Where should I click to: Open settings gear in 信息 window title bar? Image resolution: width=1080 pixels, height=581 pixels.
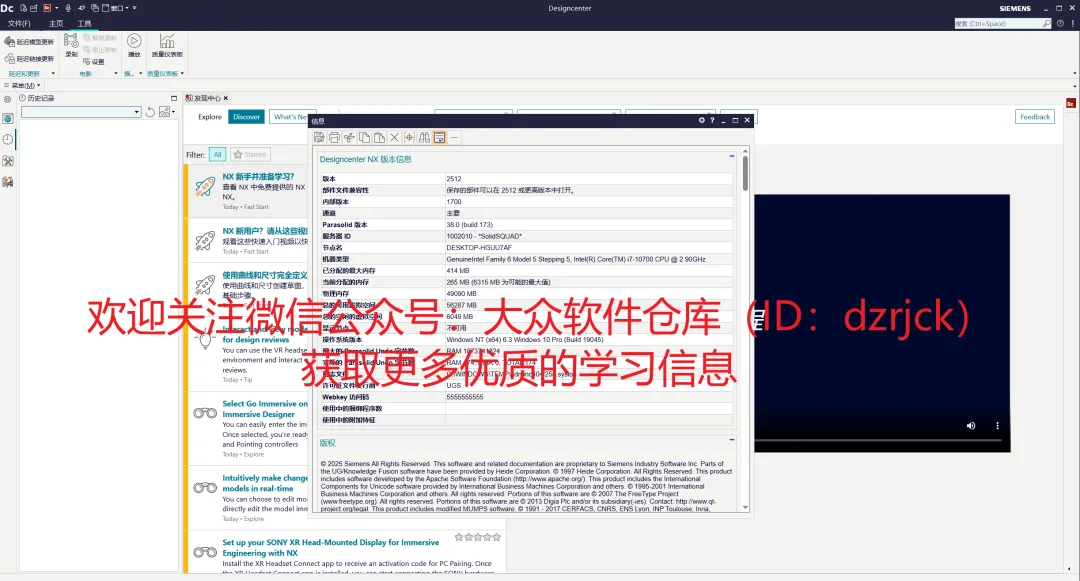(x=702, y=120)
